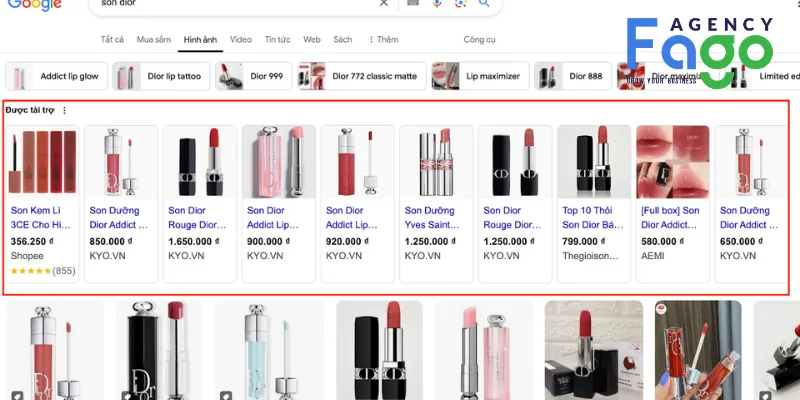Select the Lip maximizer chip
Image resolution: width=800 pixels, height=400 pixels.
click(480, 76)
